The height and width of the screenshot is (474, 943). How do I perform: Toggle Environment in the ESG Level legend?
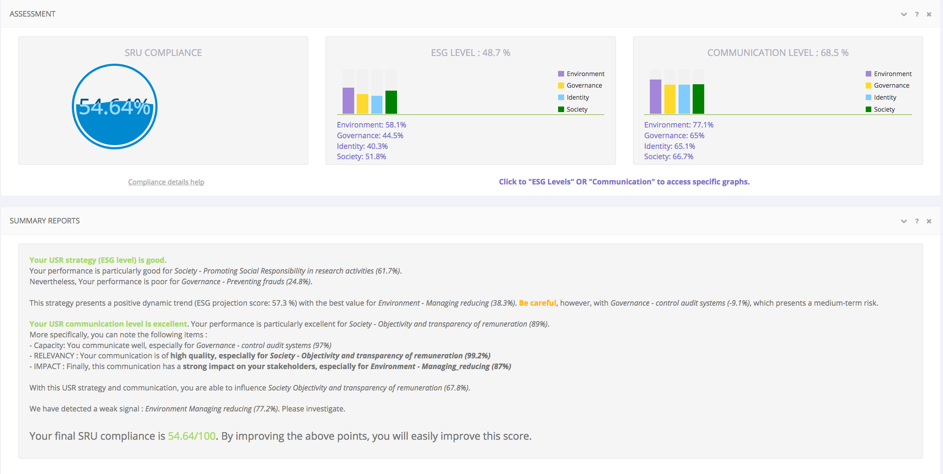(x=584, y=74)
